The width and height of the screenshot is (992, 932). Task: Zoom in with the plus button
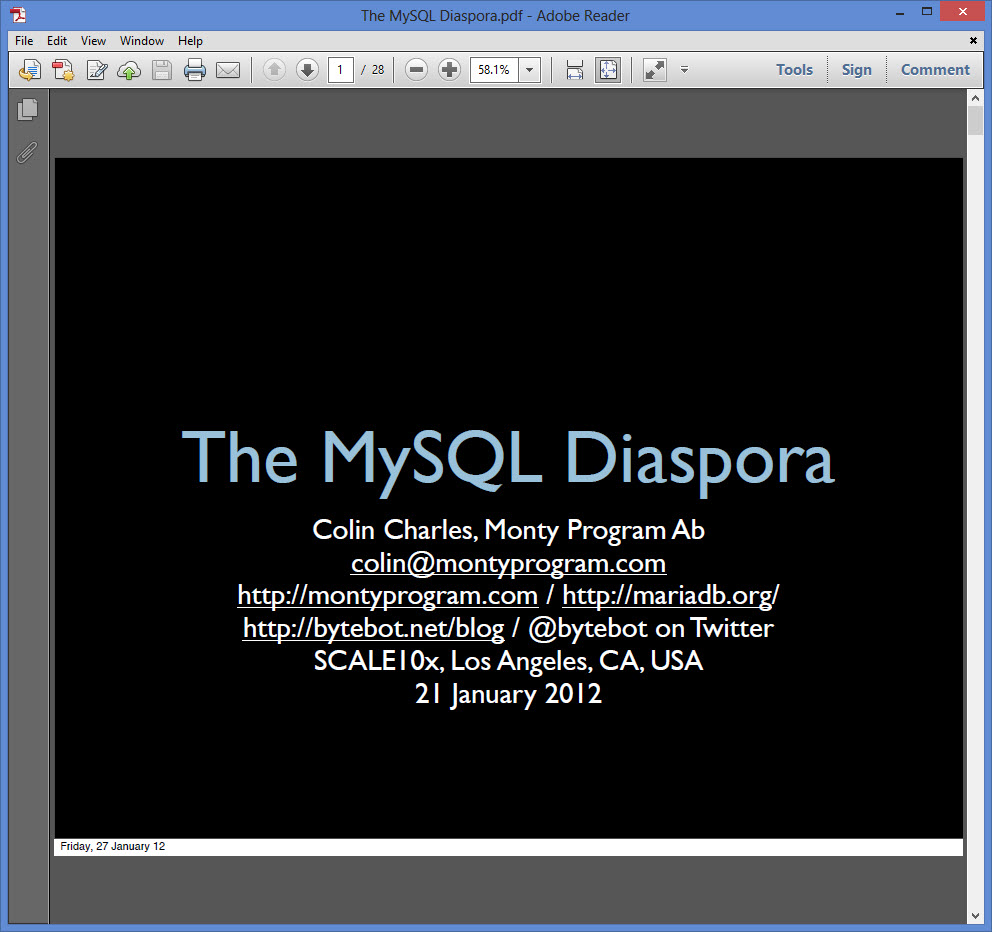[x=449, y=70]
